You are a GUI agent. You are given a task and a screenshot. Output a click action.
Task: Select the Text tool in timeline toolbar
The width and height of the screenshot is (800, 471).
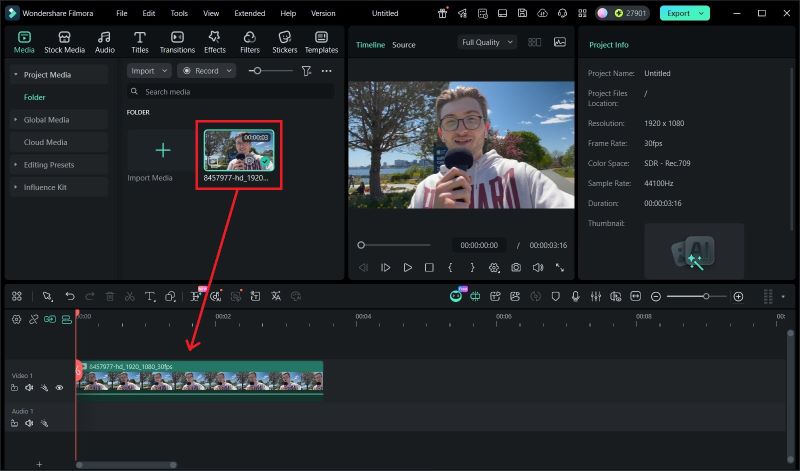[149, 296]
